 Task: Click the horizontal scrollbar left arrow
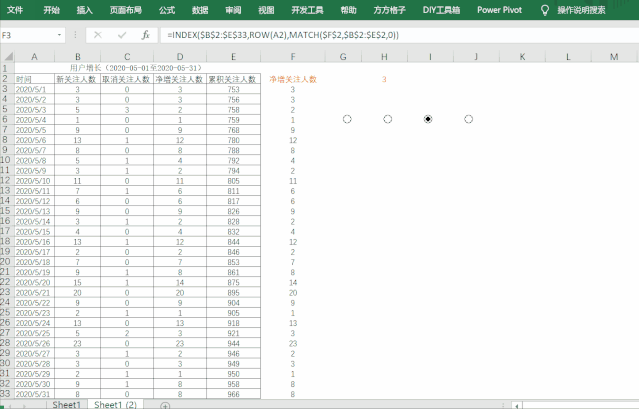pyautogui.click(x=517, y=406)
